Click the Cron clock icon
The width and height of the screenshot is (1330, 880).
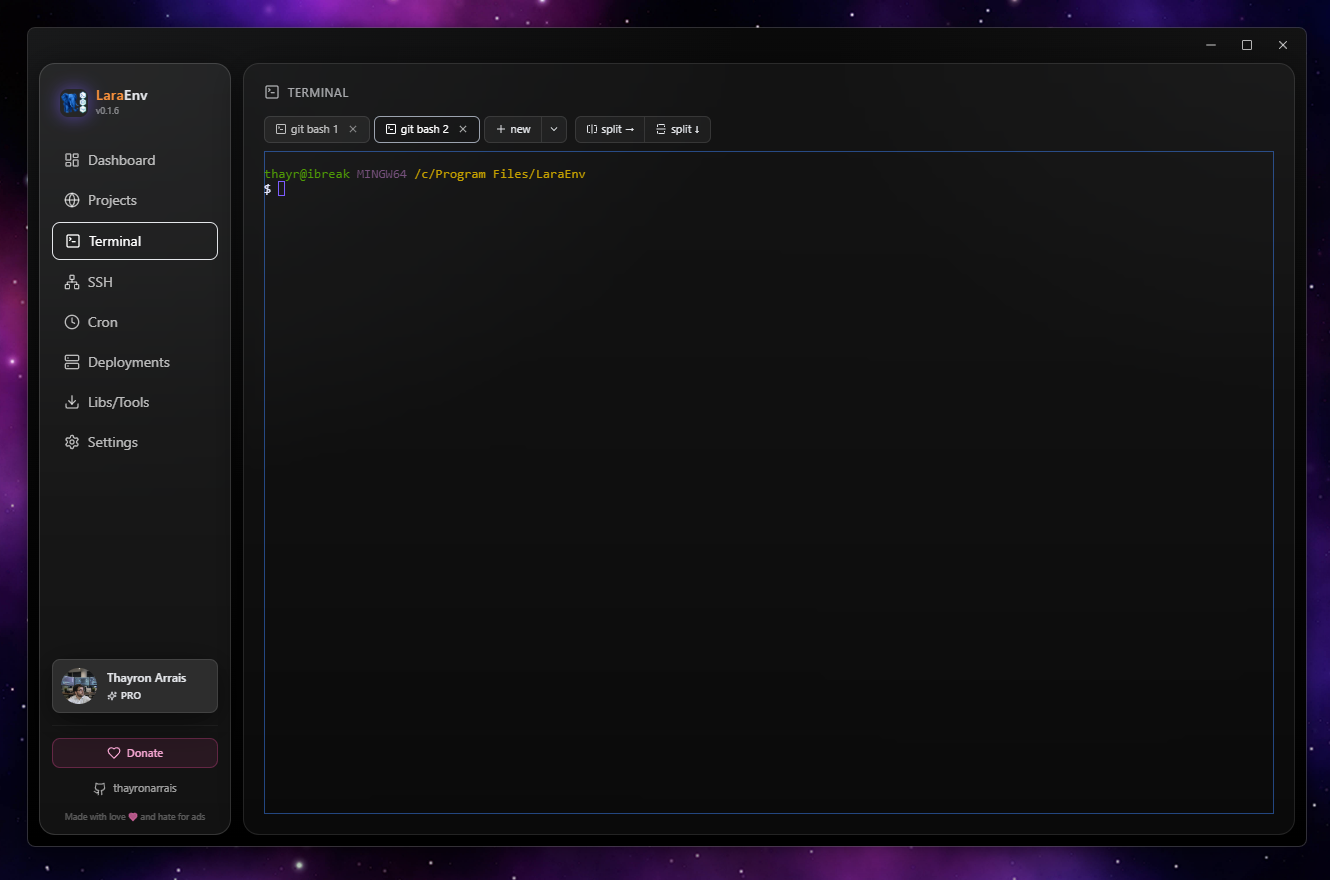pyautogui.click(x=72, y=322)
